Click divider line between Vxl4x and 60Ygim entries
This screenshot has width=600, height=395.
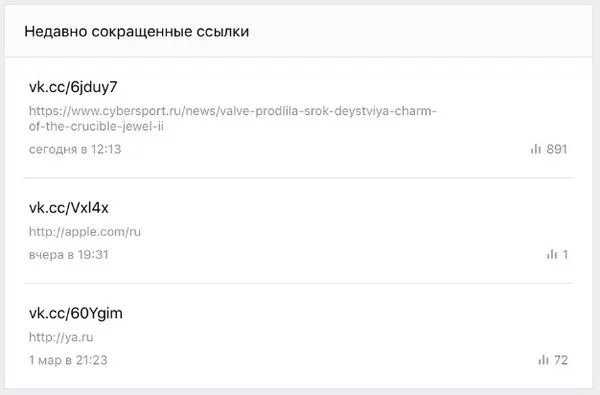[299, 283]
